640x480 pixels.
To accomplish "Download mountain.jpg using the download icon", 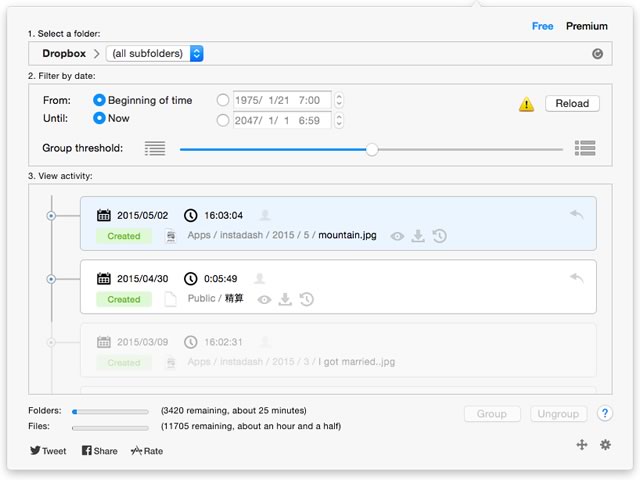I will [x=418, y=236].
